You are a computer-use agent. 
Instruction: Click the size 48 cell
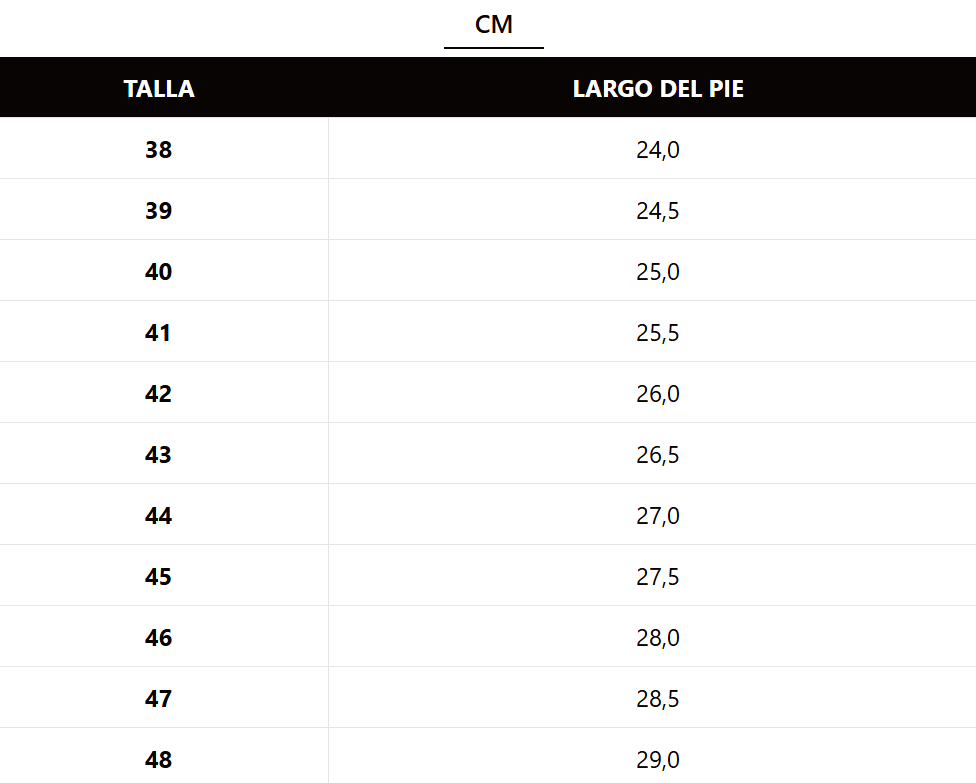[x=158, y=759]
